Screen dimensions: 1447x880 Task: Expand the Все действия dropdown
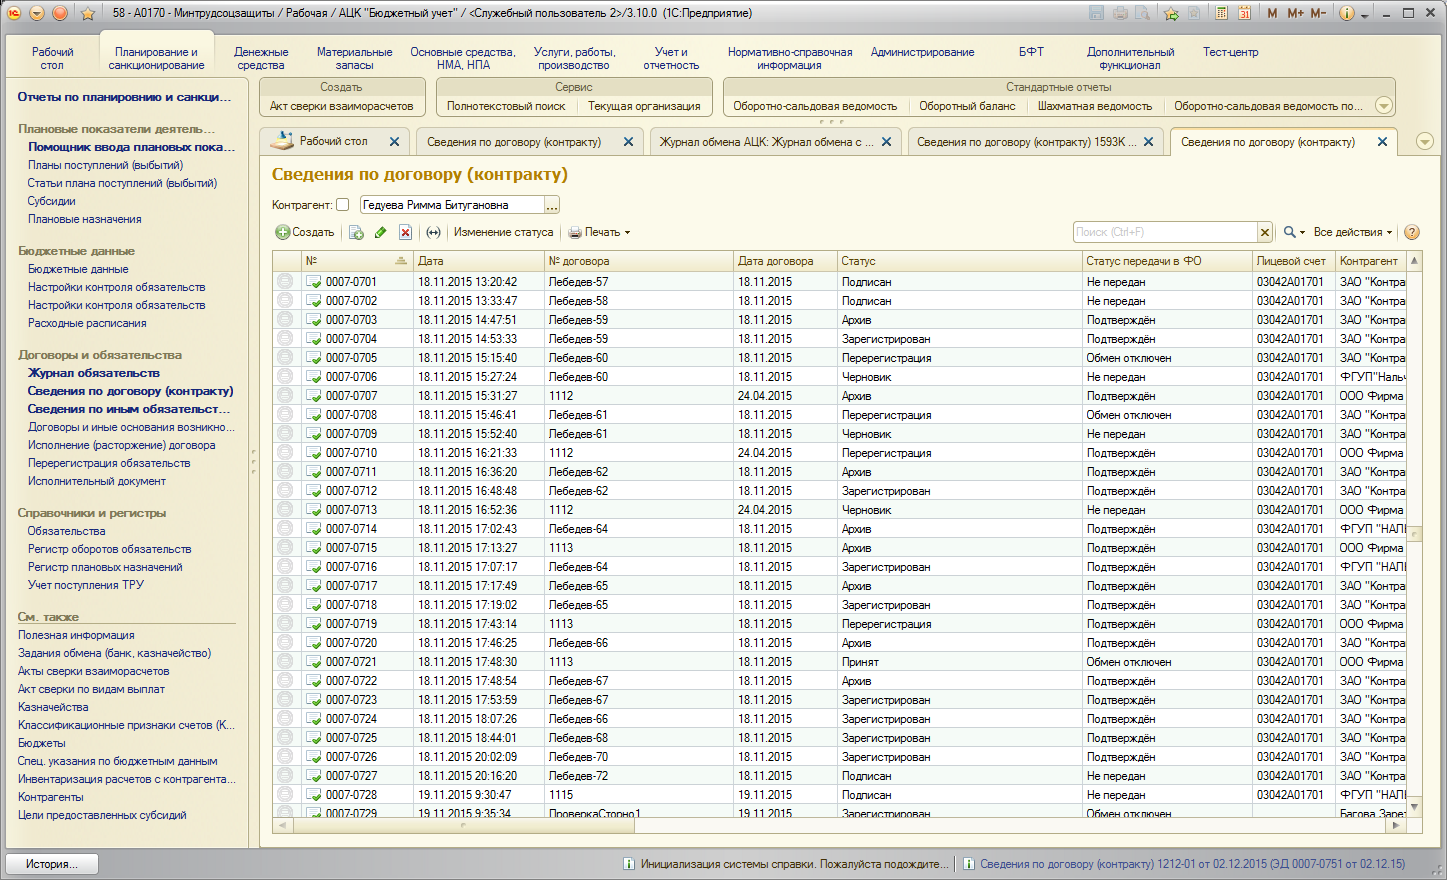click(1352, 232)
